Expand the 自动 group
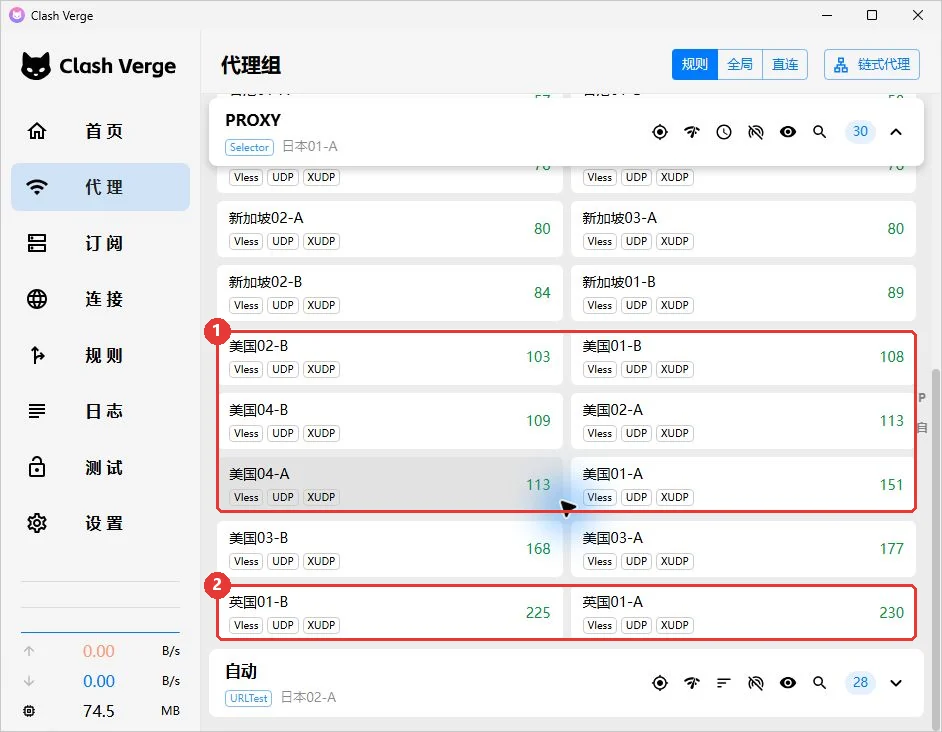The height and width of the screenshot is (732, 942). [x=896, y=683]
